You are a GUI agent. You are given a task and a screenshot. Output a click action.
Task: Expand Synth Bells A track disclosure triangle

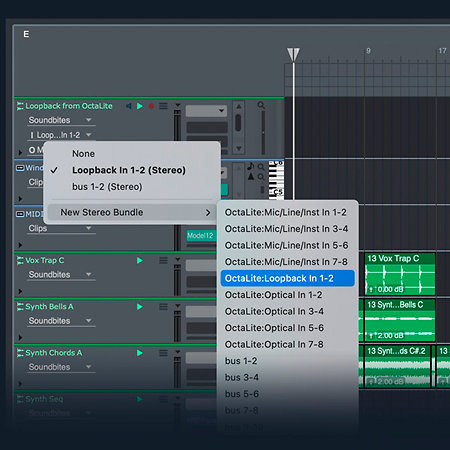pos(20,338)
